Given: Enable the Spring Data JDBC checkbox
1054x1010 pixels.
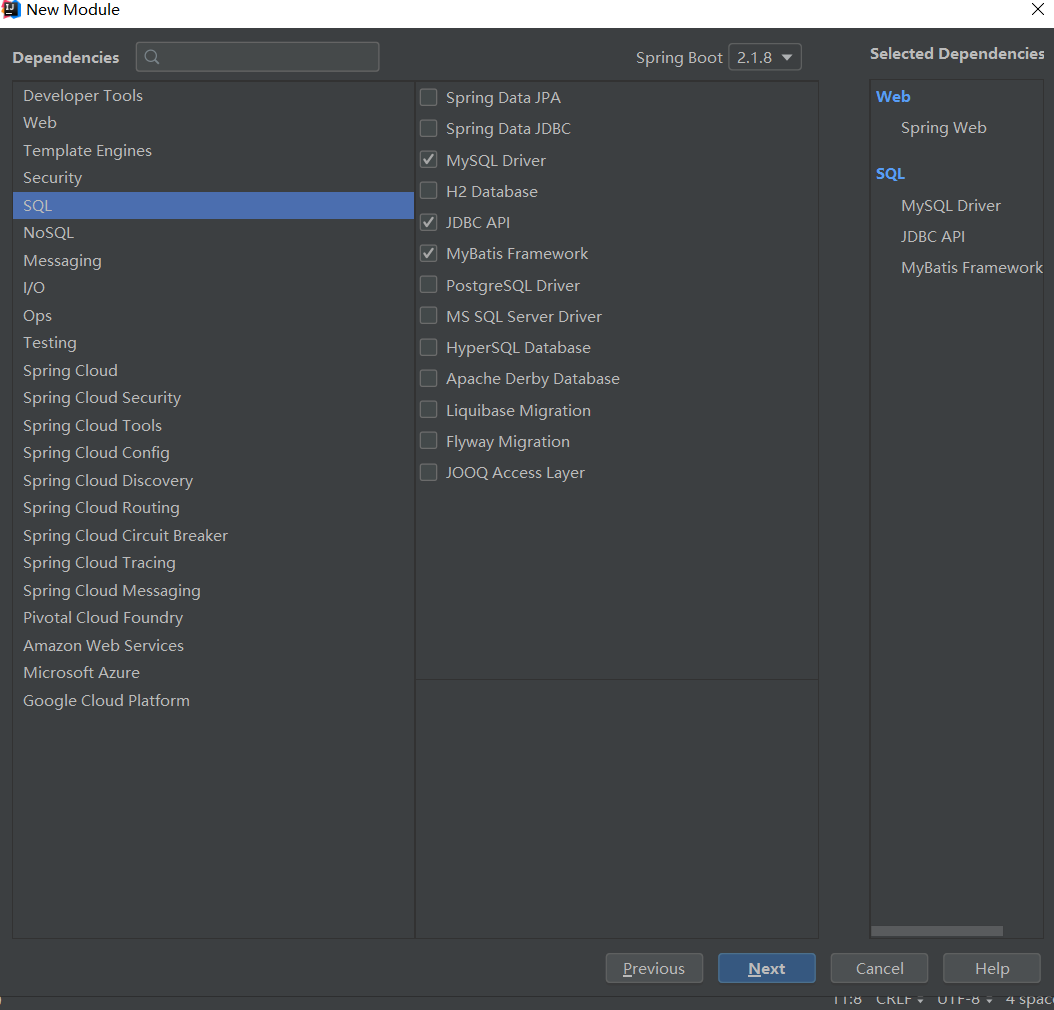Looking at the screenshot, I should [x=428, y=128].
